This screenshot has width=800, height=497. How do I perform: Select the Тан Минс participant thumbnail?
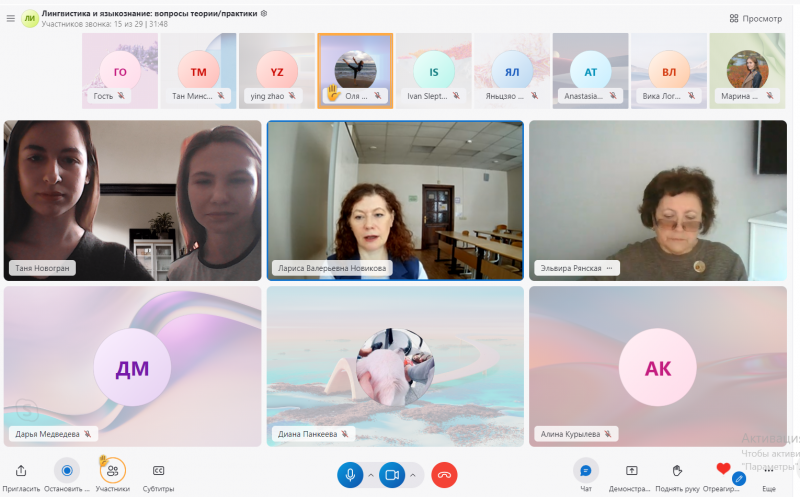coord(198,71)
